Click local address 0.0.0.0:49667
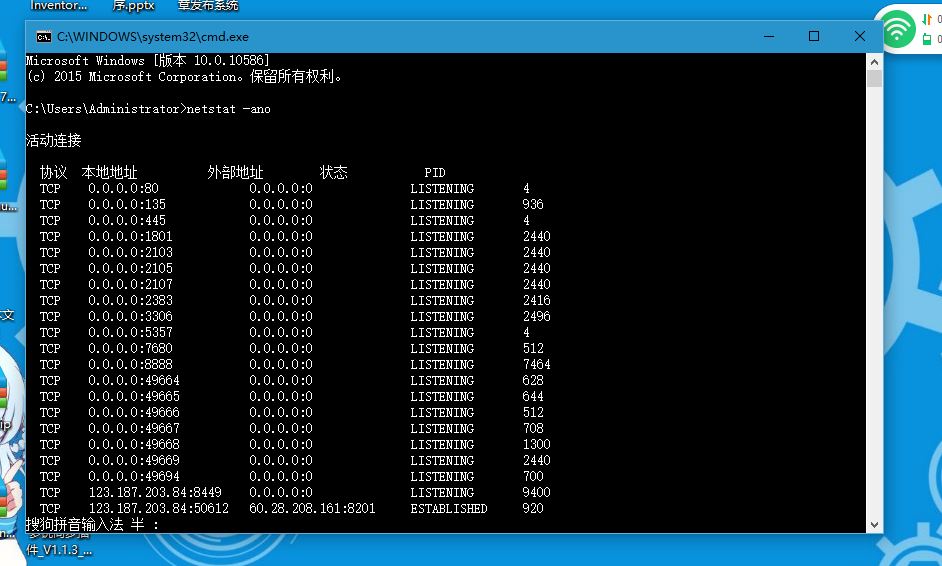Image resolution: width=942 pixels, height=566 pixels. tap(134, 428)
